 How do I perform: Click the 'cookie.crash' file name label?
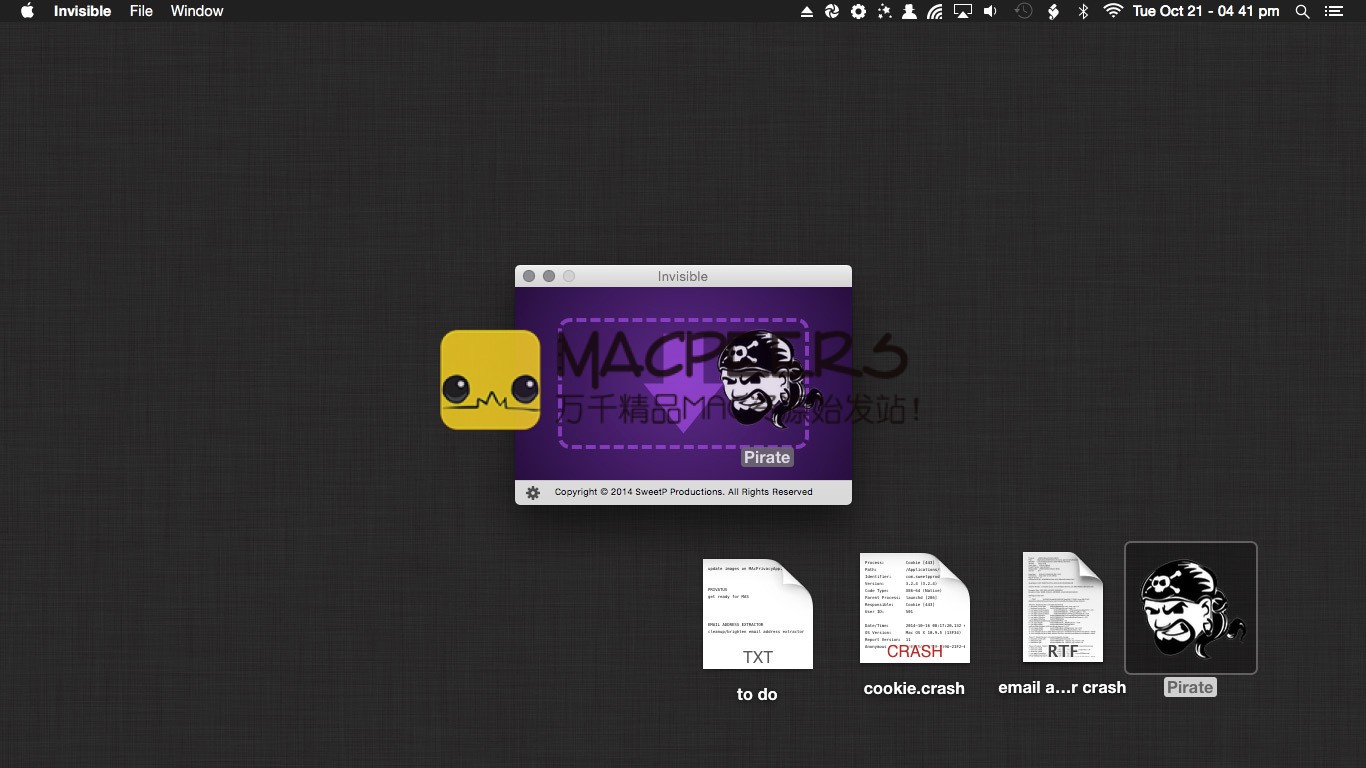pos(914,688)
